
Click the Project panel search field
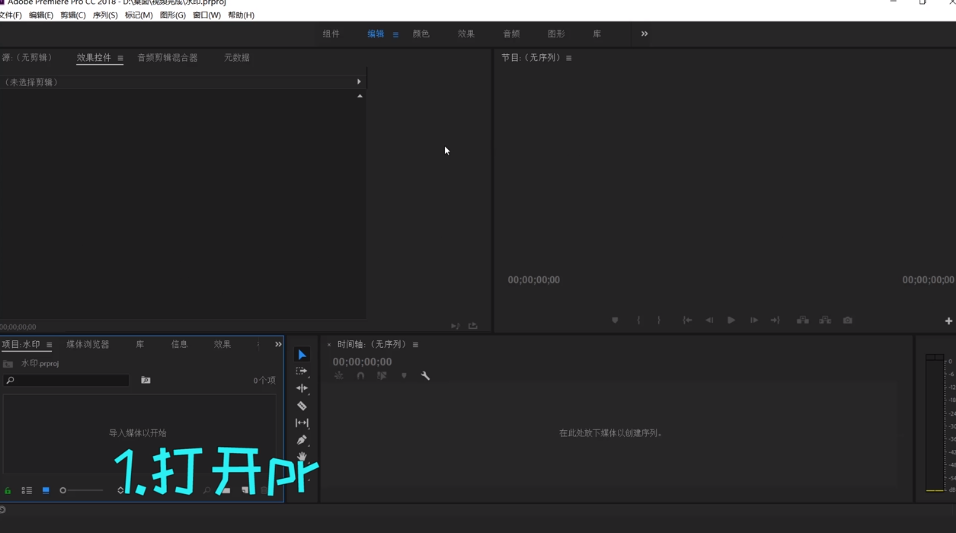click(x=66, y=380)
